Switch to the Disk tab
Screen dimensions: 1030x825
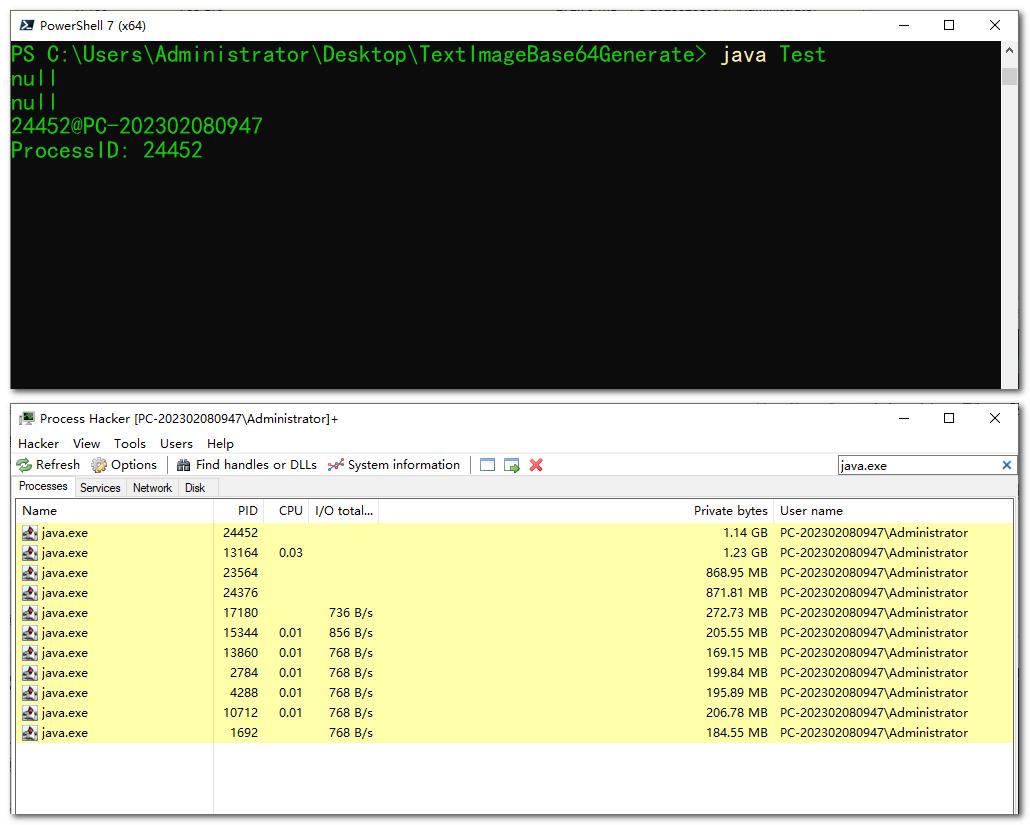pyautogui.click(x=195, y=488)
